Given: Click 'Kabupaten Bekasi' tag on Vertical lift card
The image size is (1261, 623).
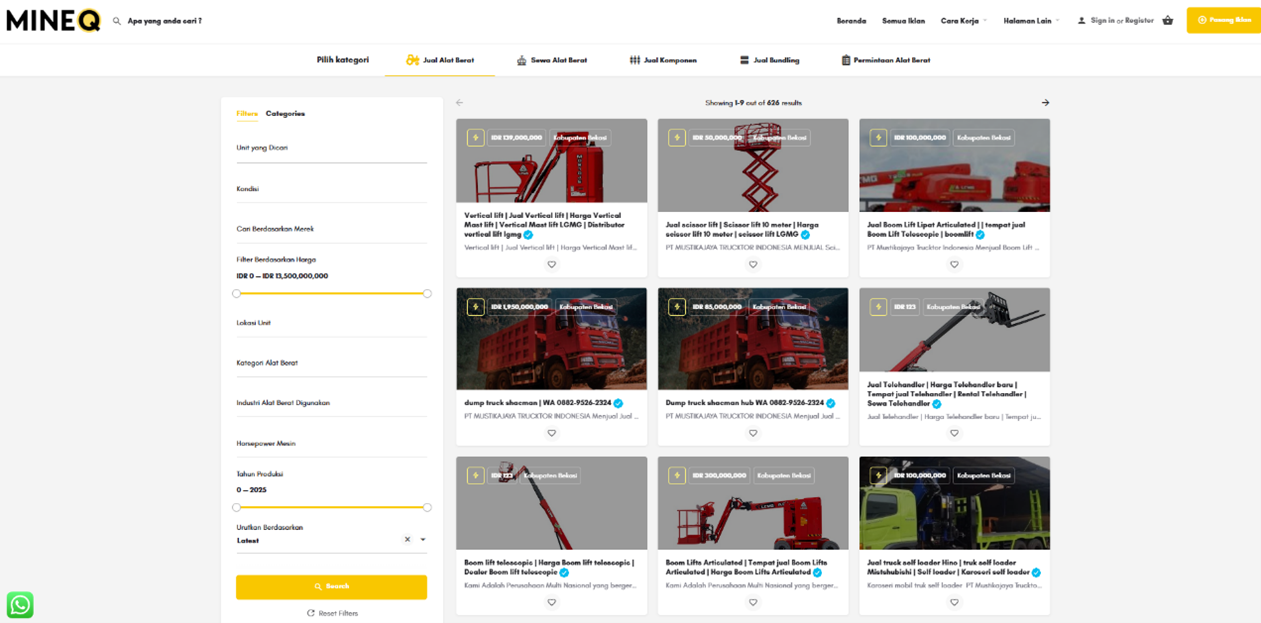Looking at the screenshot, I should pyautogui.click(x=580, y=138).
